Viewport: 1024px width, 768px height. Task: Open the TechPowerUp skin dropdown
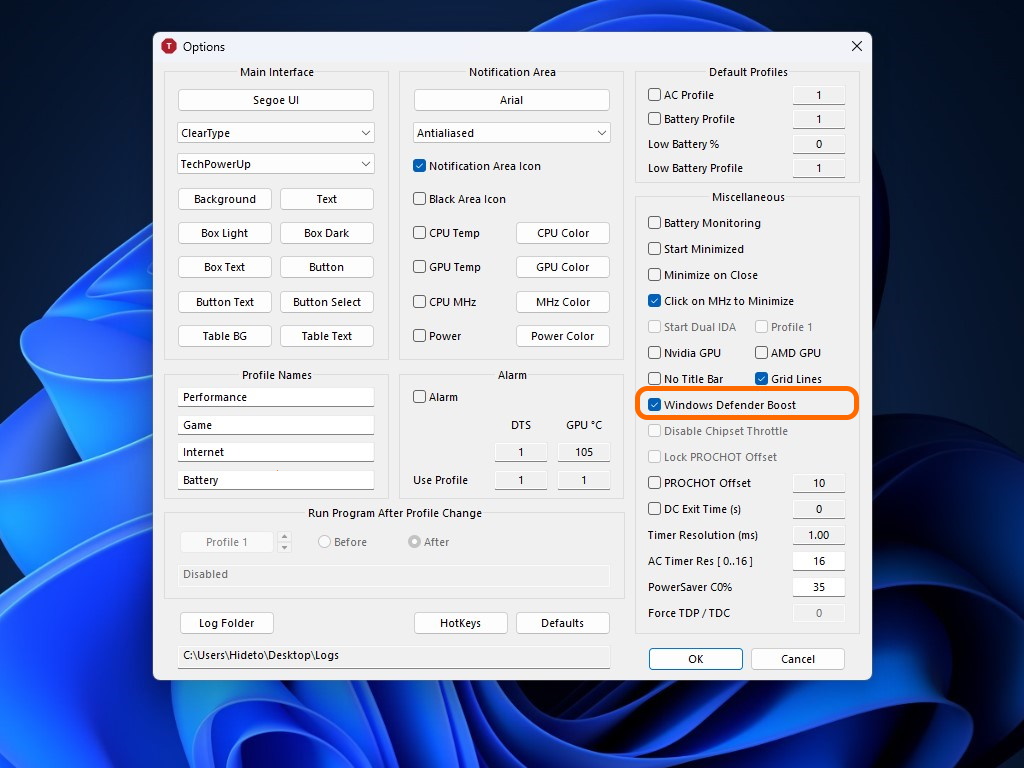click(275, 163)
